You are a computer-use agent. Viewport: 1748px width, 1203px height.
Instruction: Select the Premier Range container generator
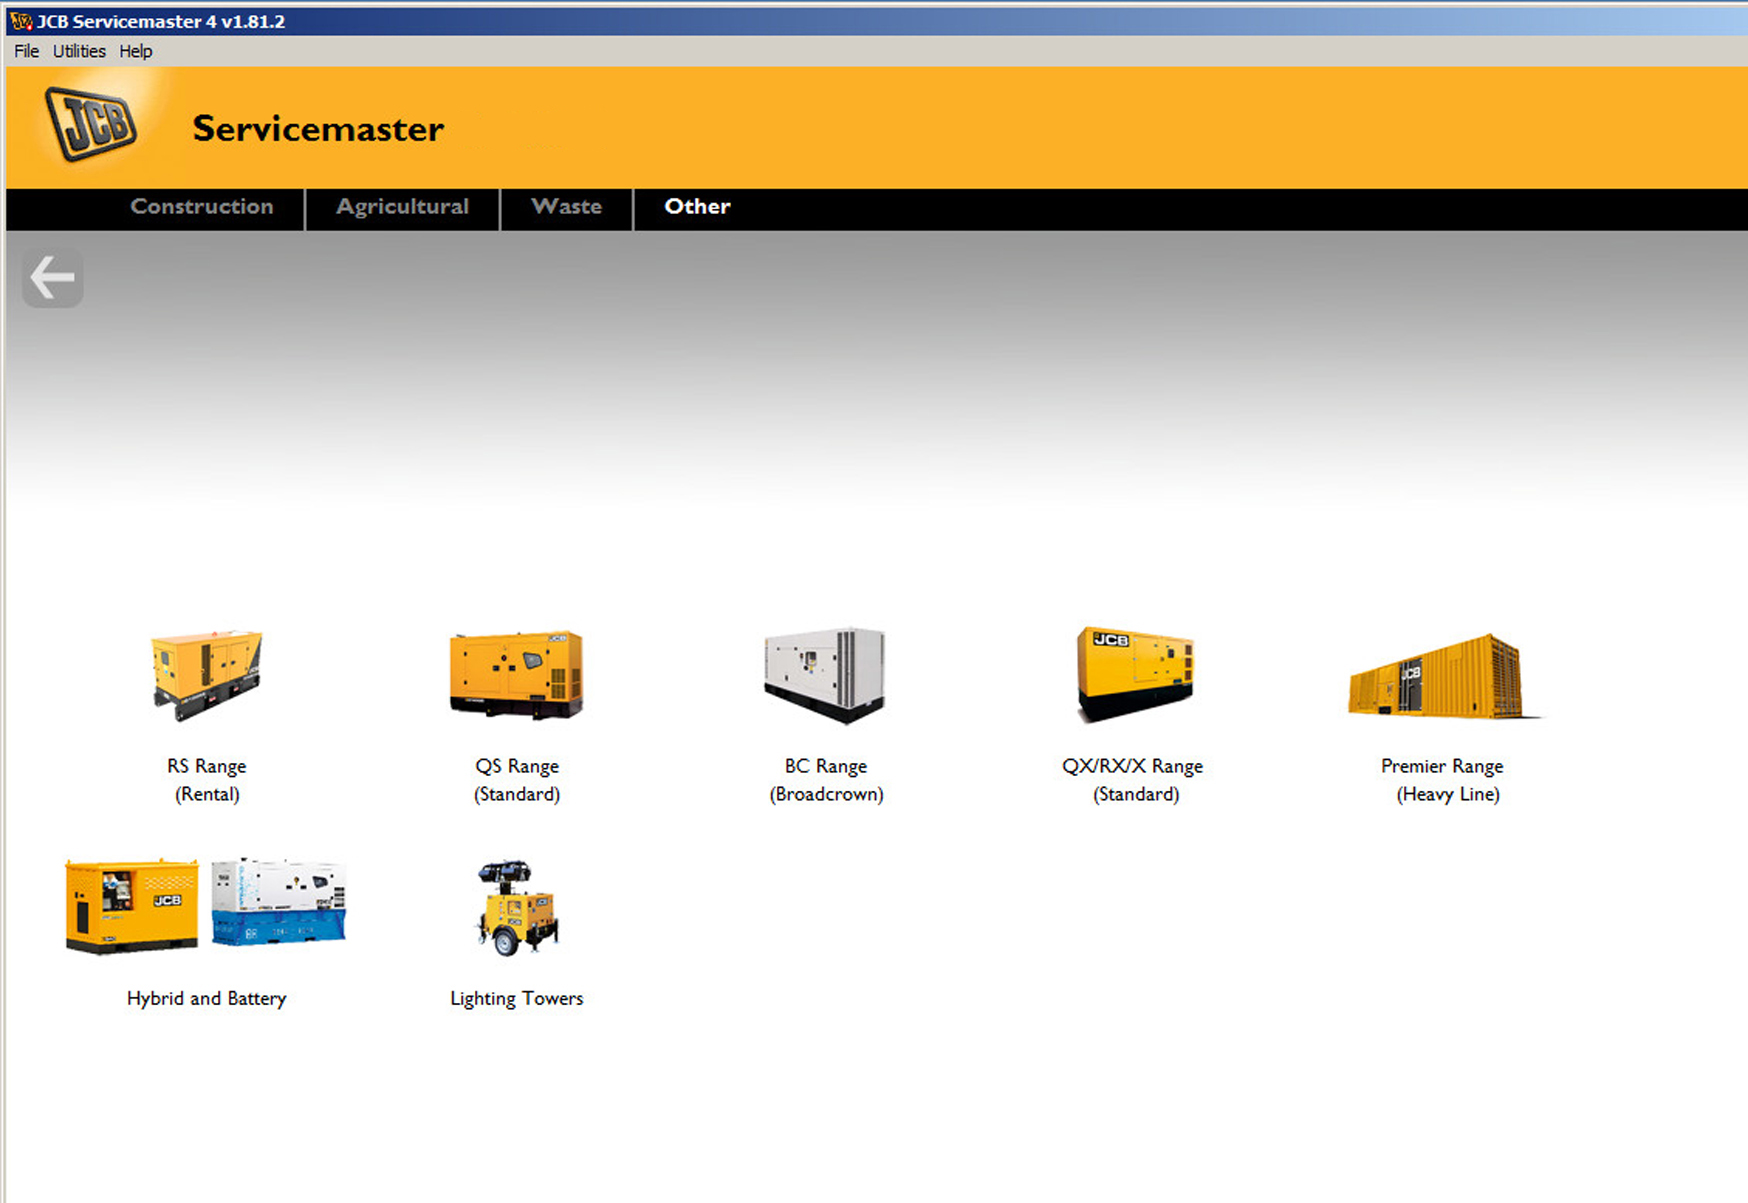[x=1441, y=677]
